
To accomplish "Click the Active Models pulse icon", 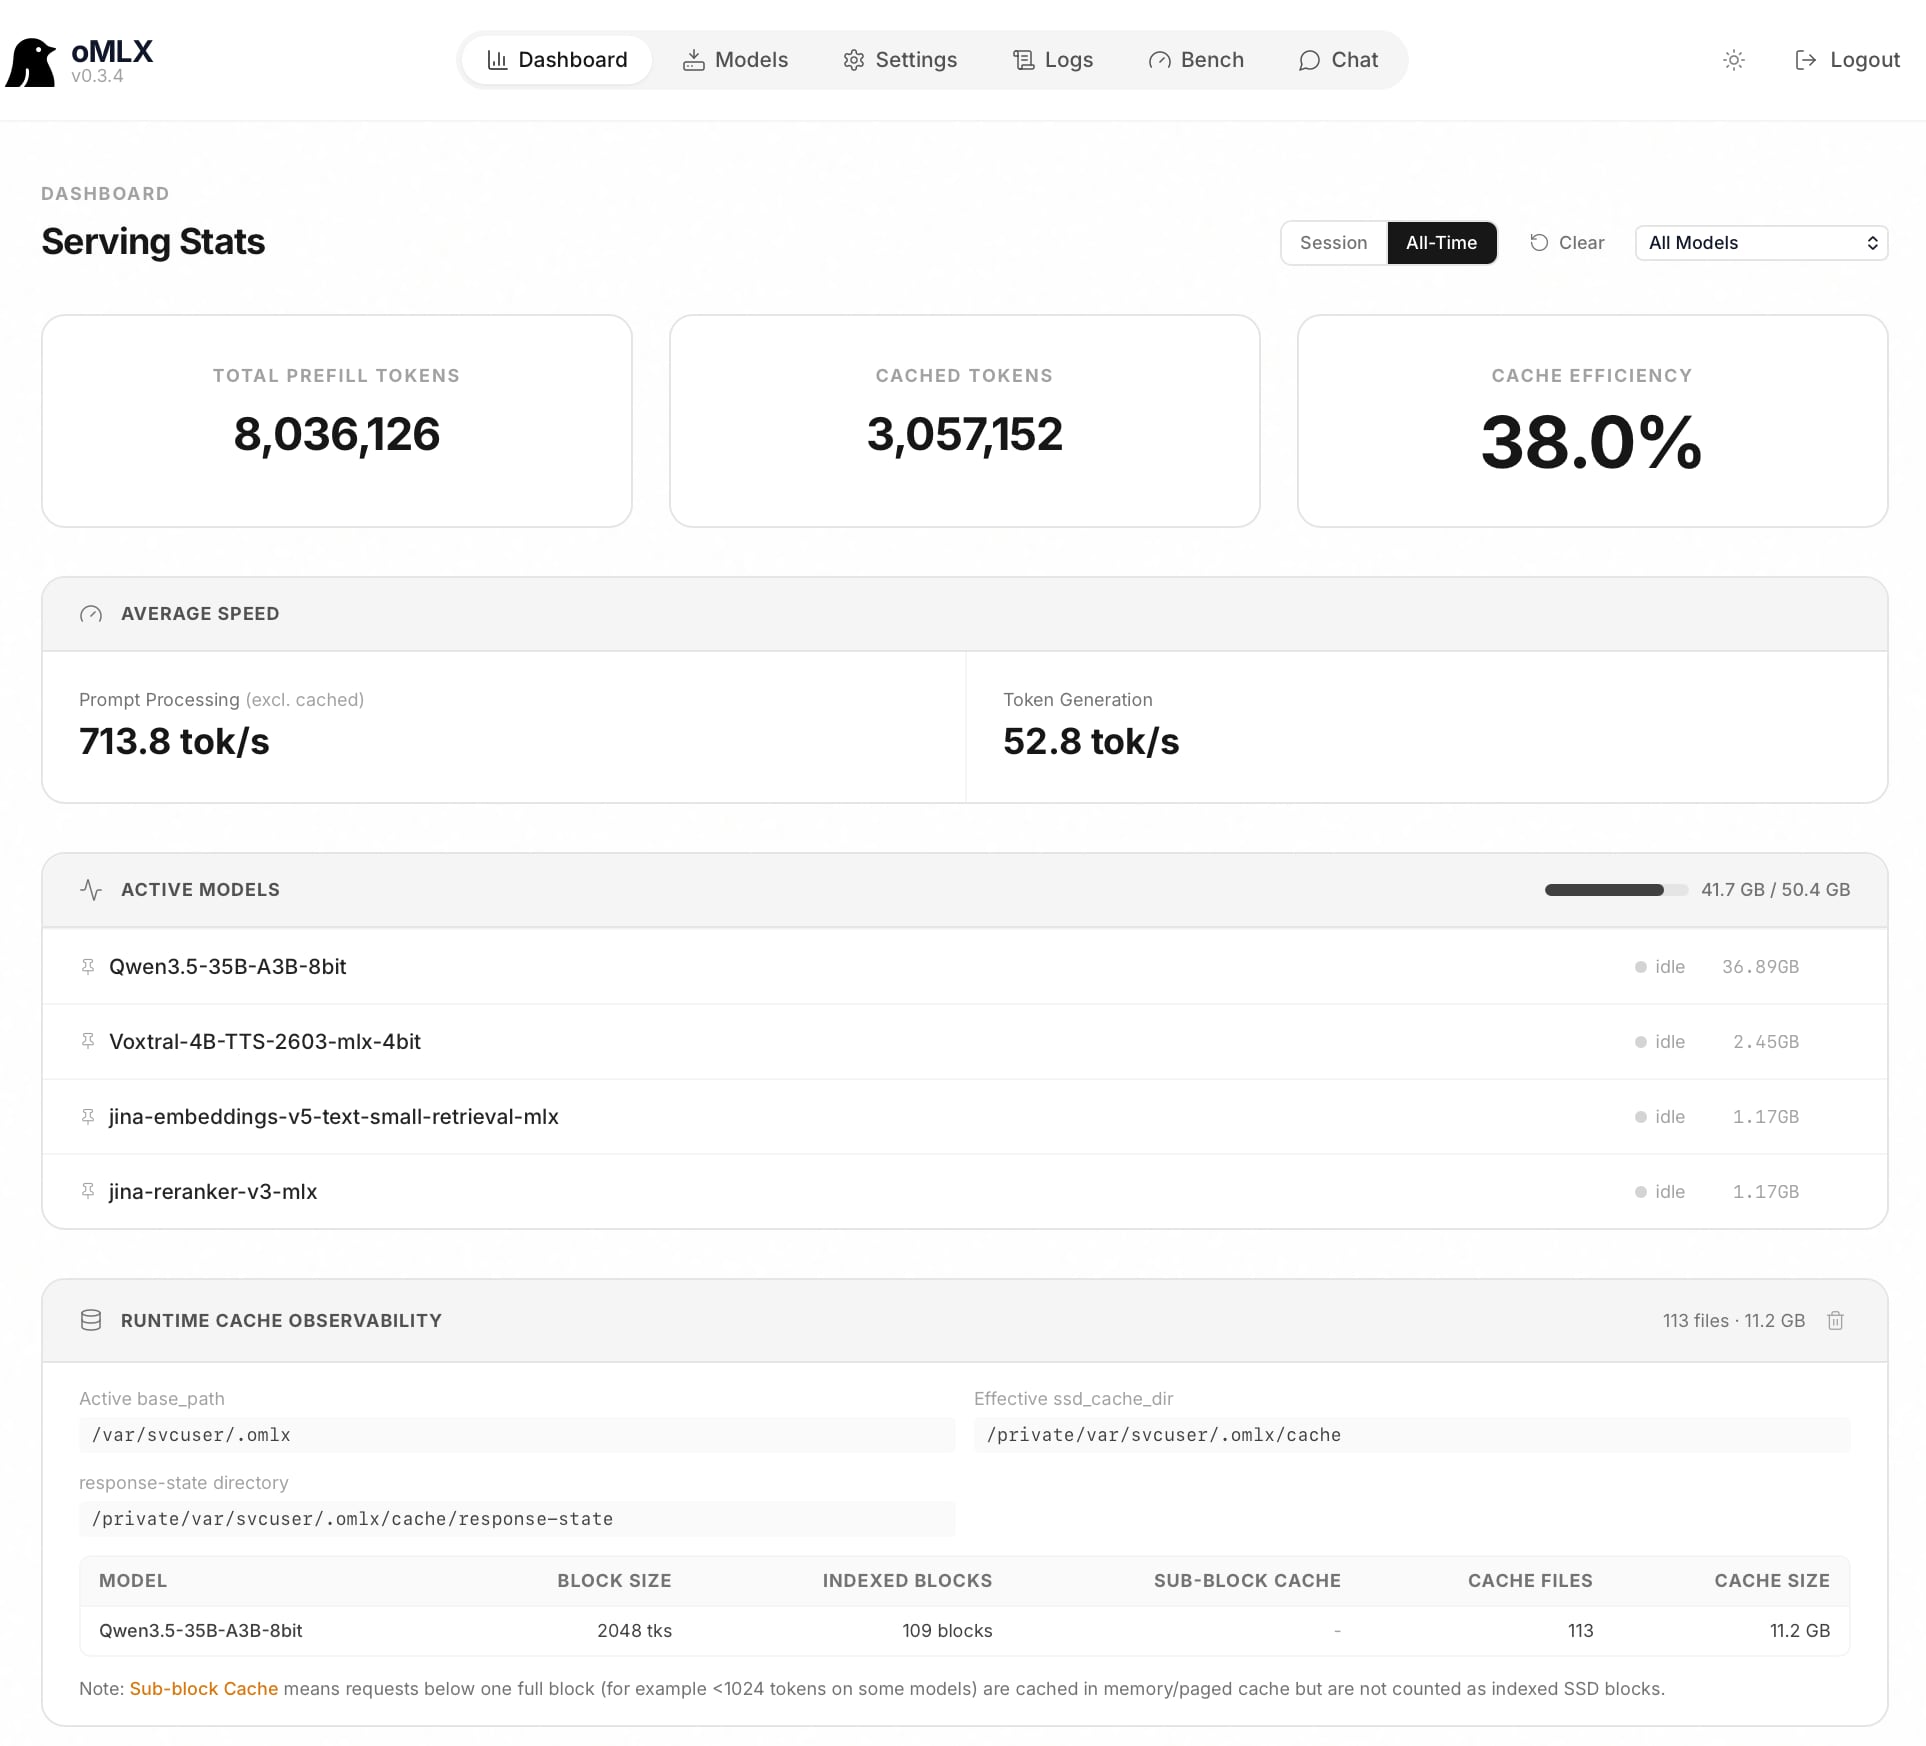I will [x=91, y=890].
